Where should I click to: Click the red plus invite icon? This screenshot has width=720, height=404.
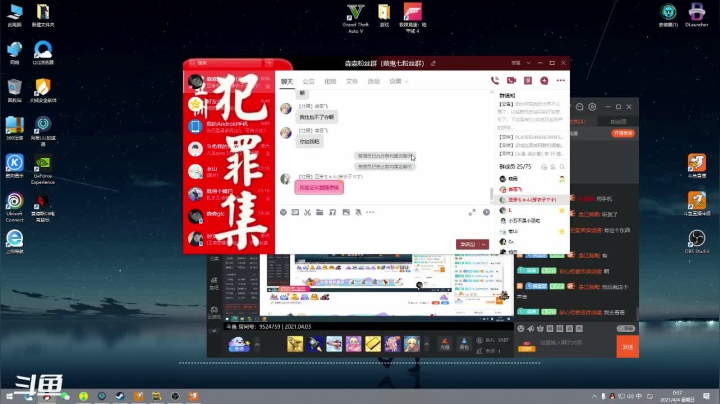544,81
